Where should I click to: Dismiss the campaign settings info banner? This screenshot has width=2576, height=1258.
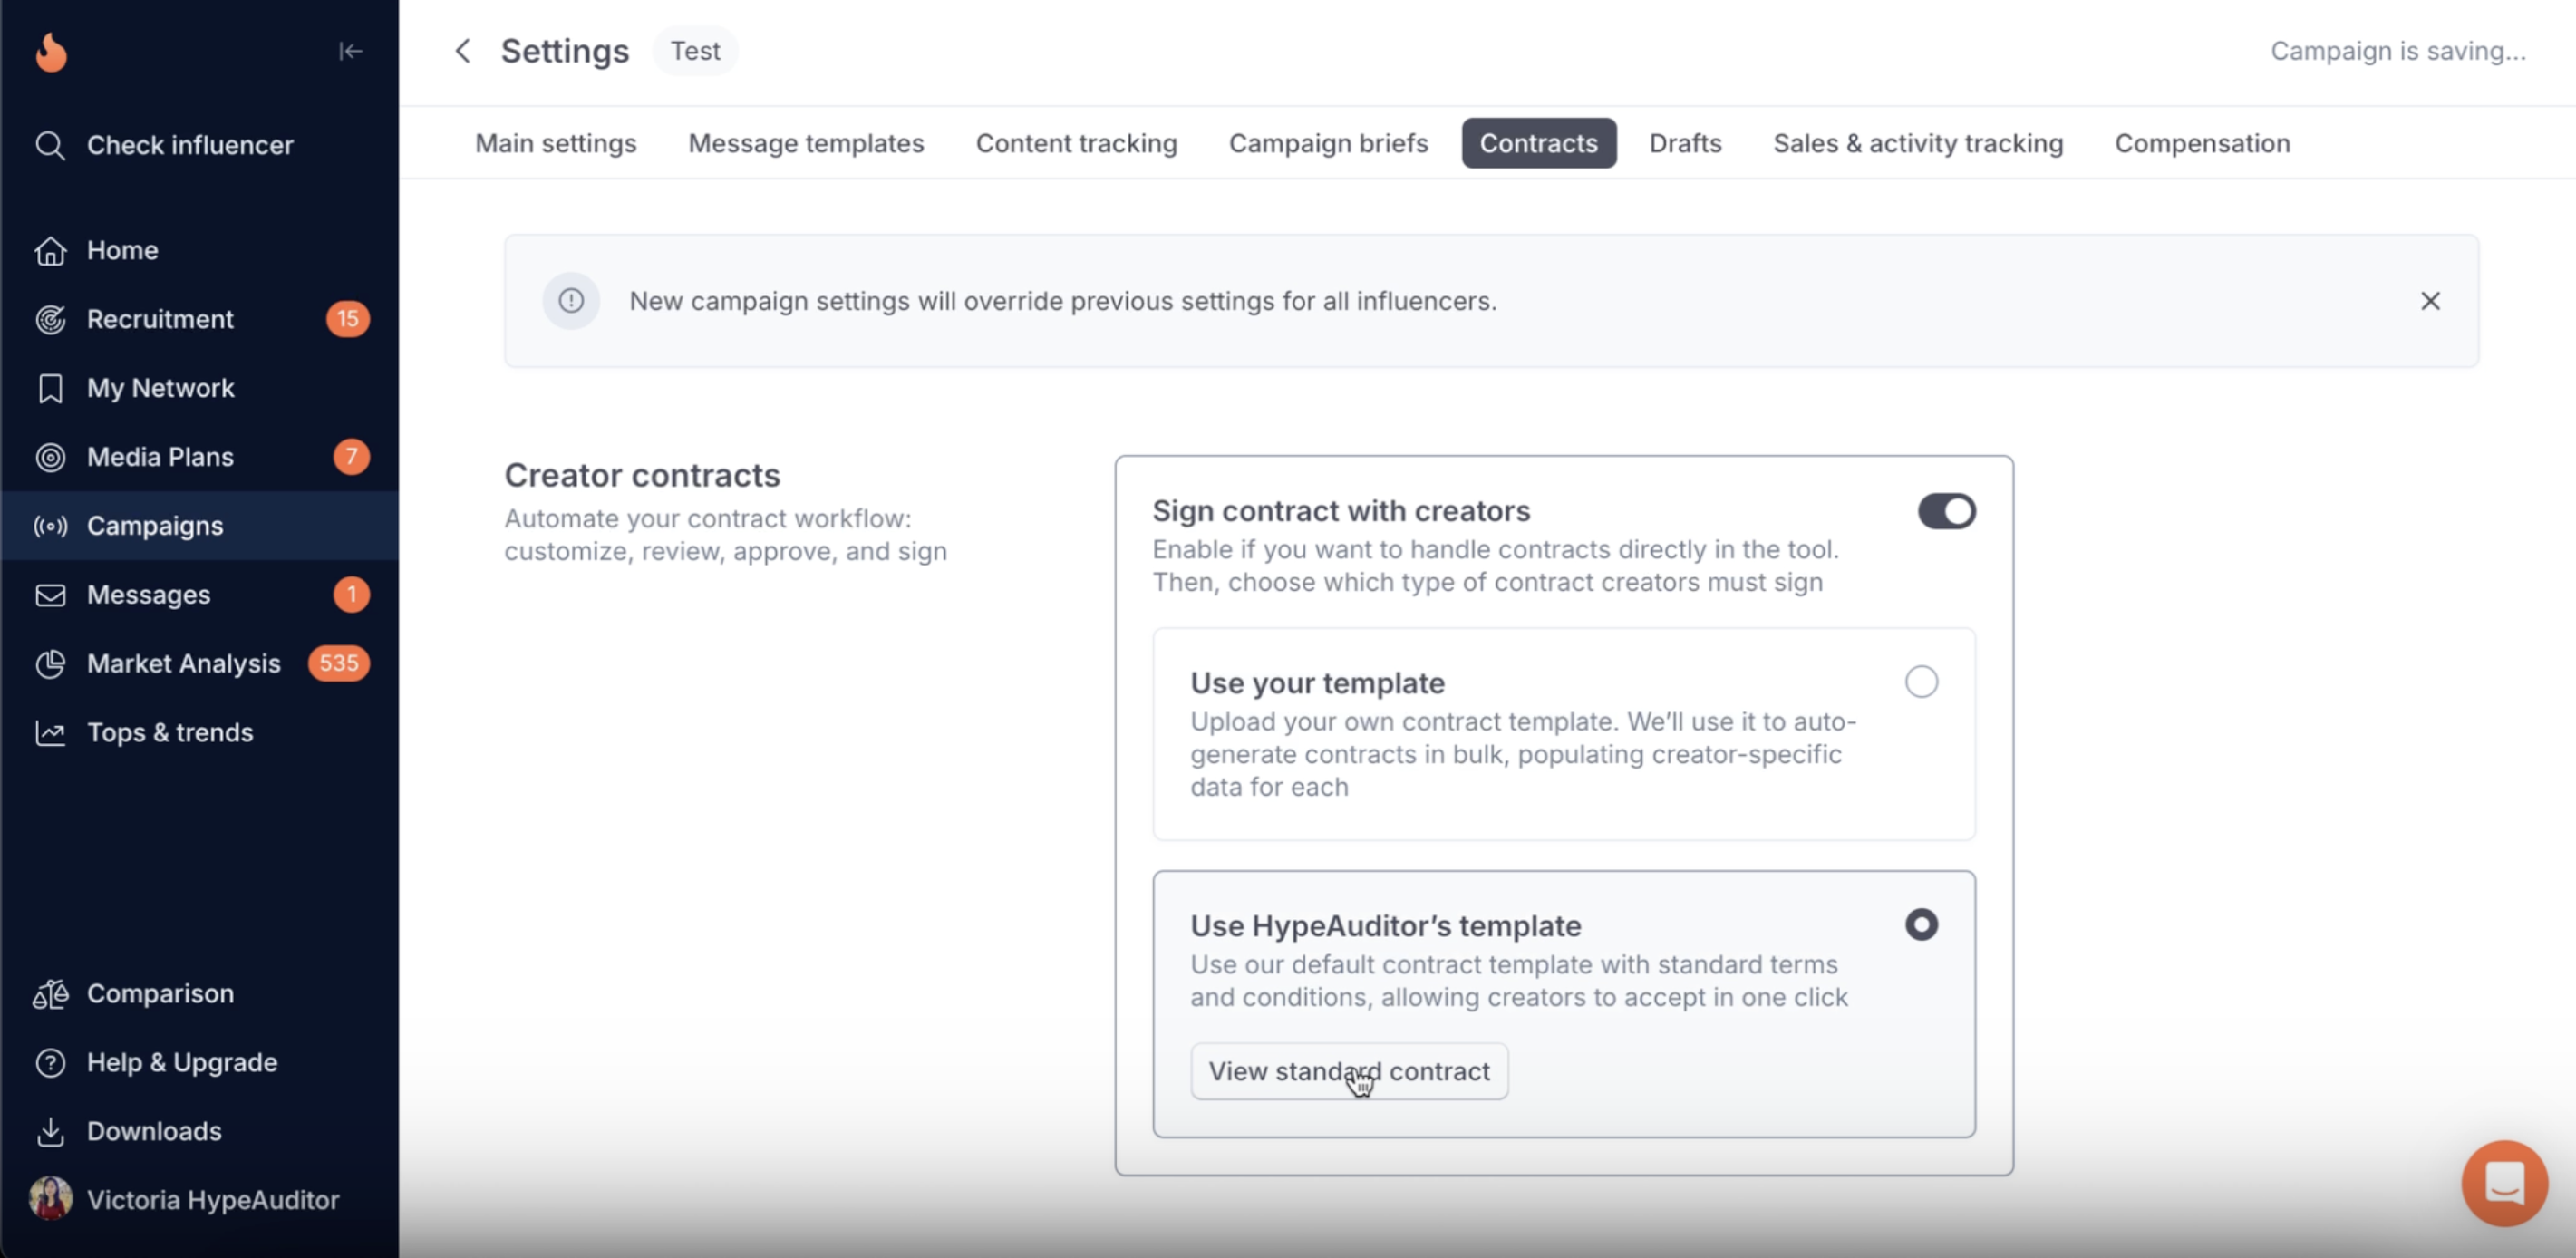tap(2429, 301)
